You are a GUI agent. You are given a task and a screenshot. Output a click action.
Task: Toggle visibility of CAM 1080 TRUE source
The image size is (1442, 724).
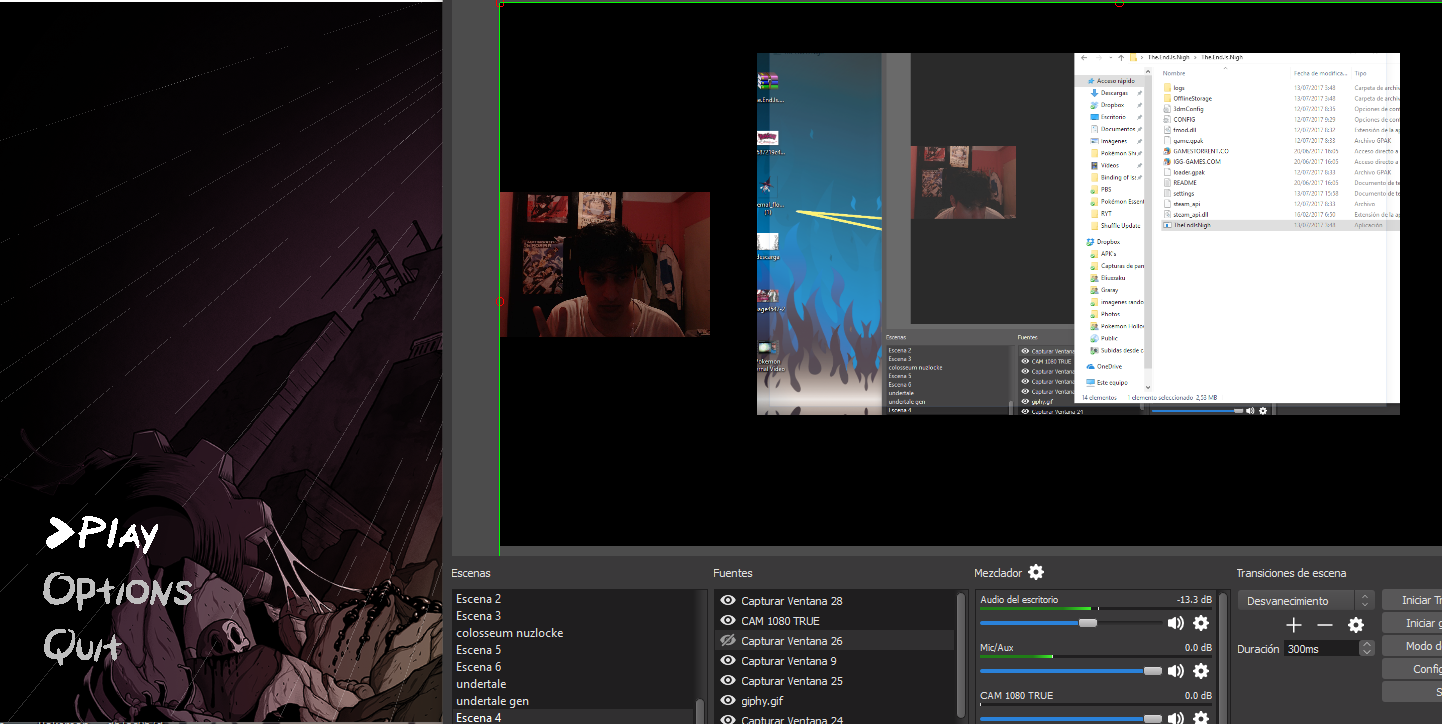[x=728, y=621]
